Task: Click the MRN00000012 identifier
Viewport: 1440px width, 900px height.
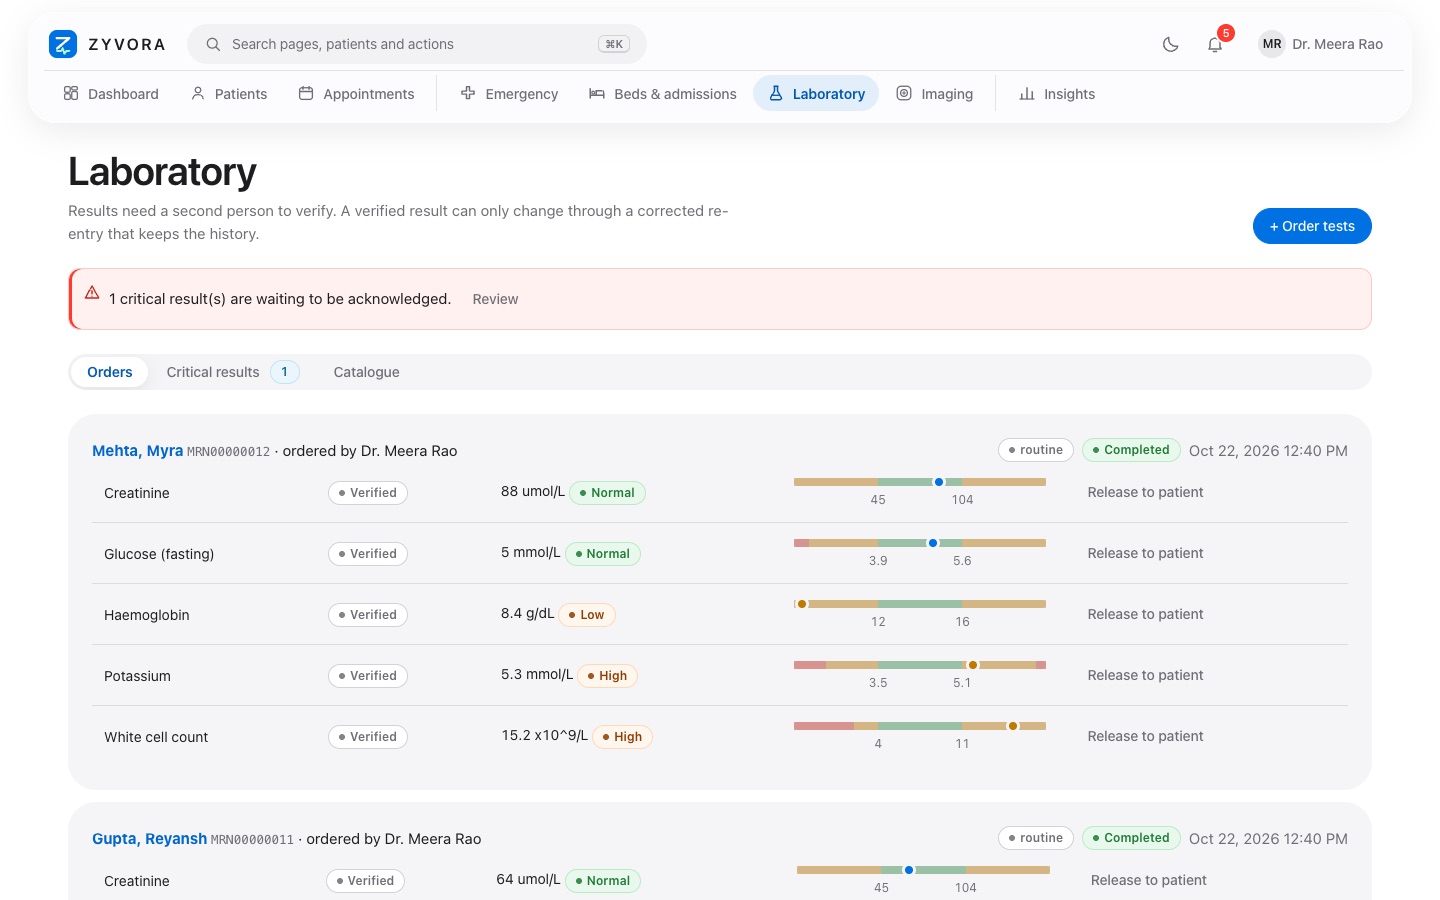Action: point(229,452)
